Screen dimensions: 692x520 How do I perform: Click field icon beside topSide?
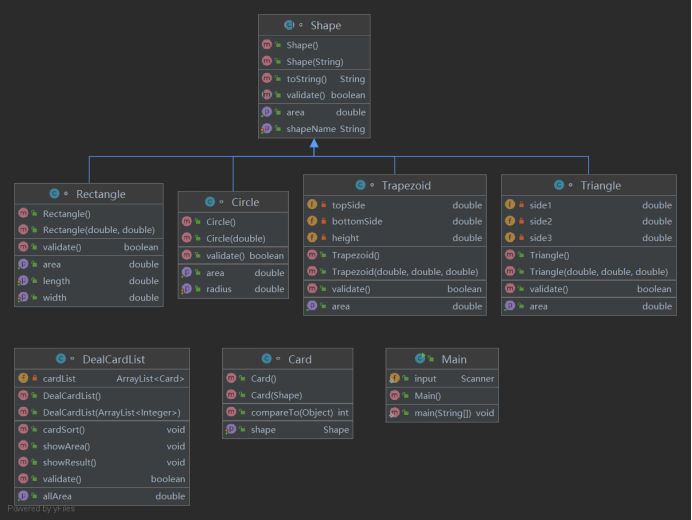[312, 204]
